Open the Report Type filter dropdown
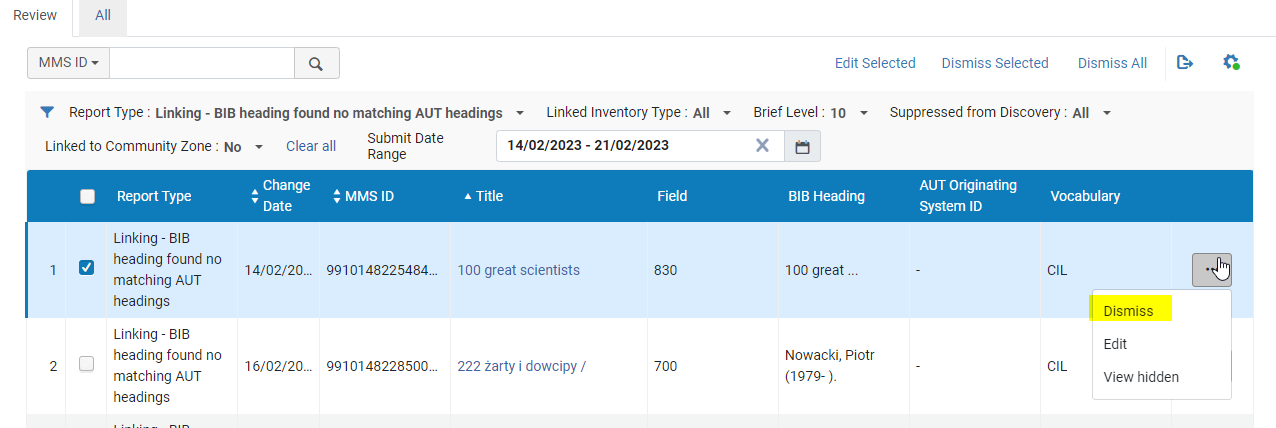The width and height of the screenshot is (1276, 428). [x=519, y=113]
